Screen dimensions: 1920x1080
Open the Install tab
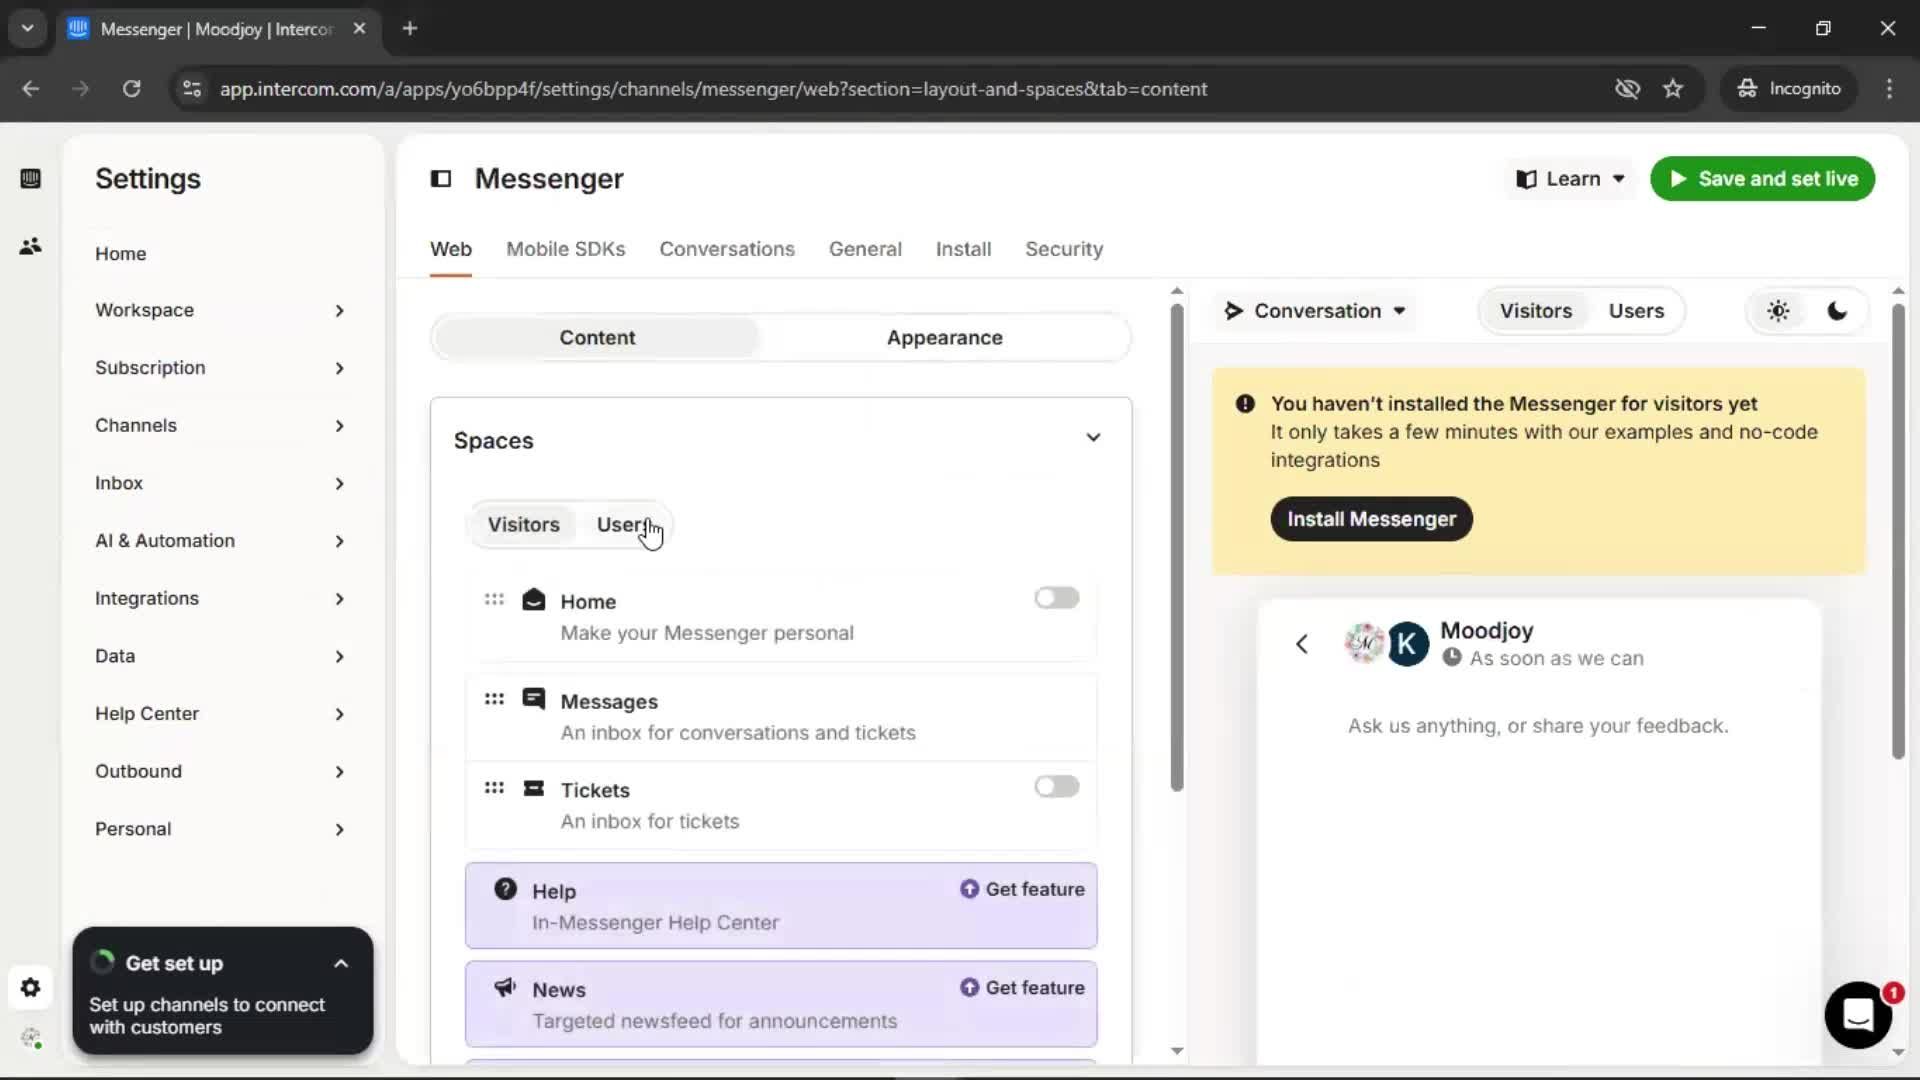tap(963, 249)
